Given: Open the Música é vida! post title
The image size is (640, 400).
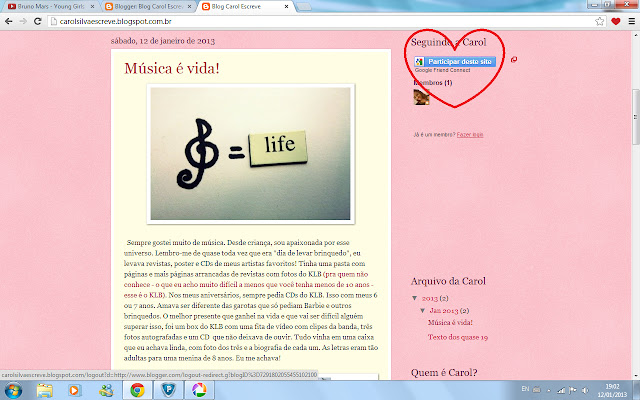Looking at the screenshot, I should click(172, 68).
